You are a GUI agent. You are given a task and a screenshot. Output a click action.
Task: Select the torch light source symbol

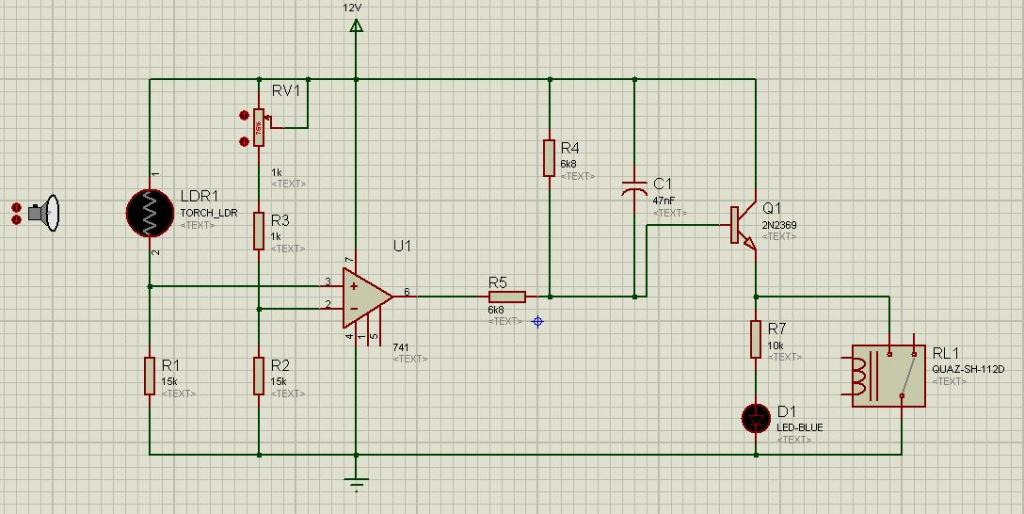44,213
